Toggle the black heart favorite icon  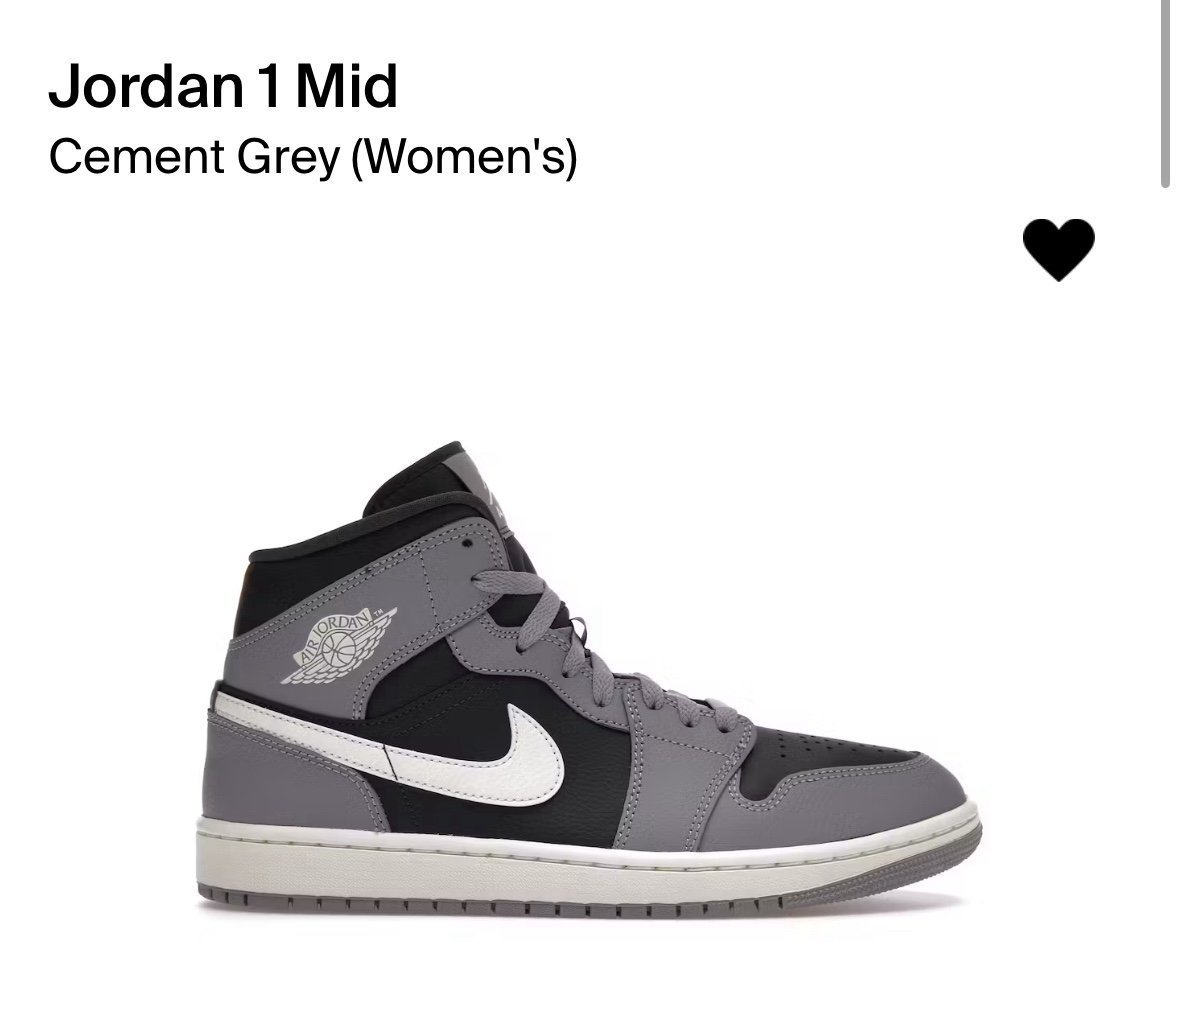(1058, 250)
